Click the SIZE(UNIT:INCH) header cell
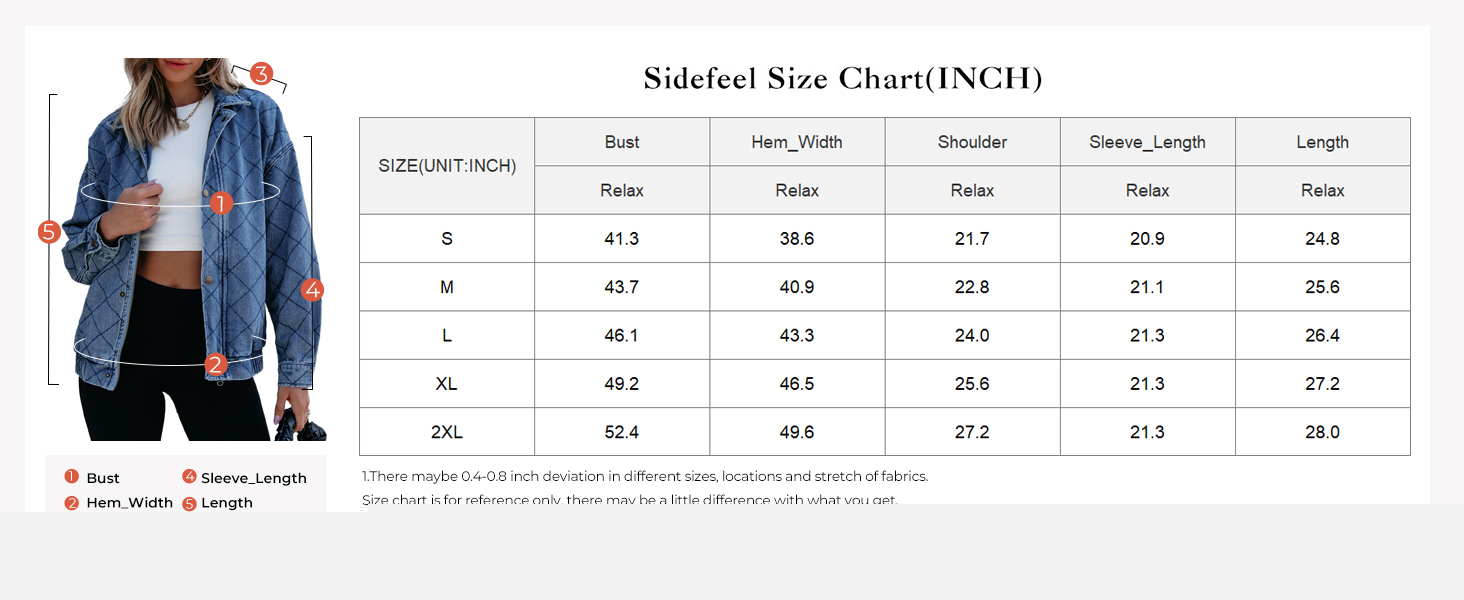Screen dimensions: 1464x600 (447, 166)
